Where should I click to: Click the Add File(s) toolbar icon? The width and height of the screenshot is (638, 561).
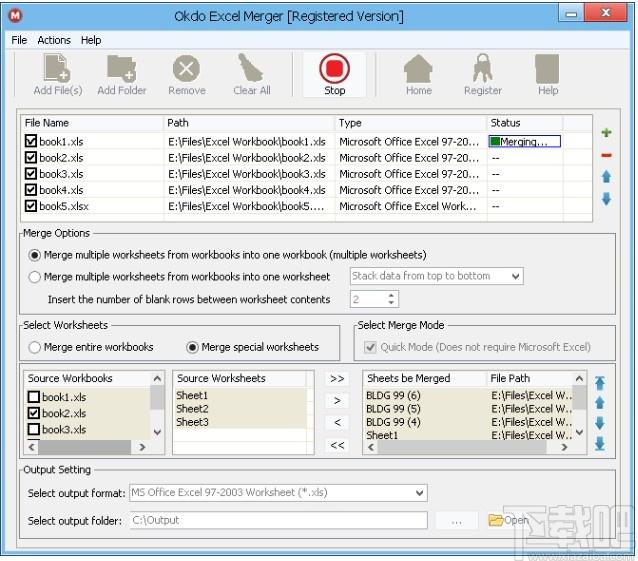click(x=57, y=68)
